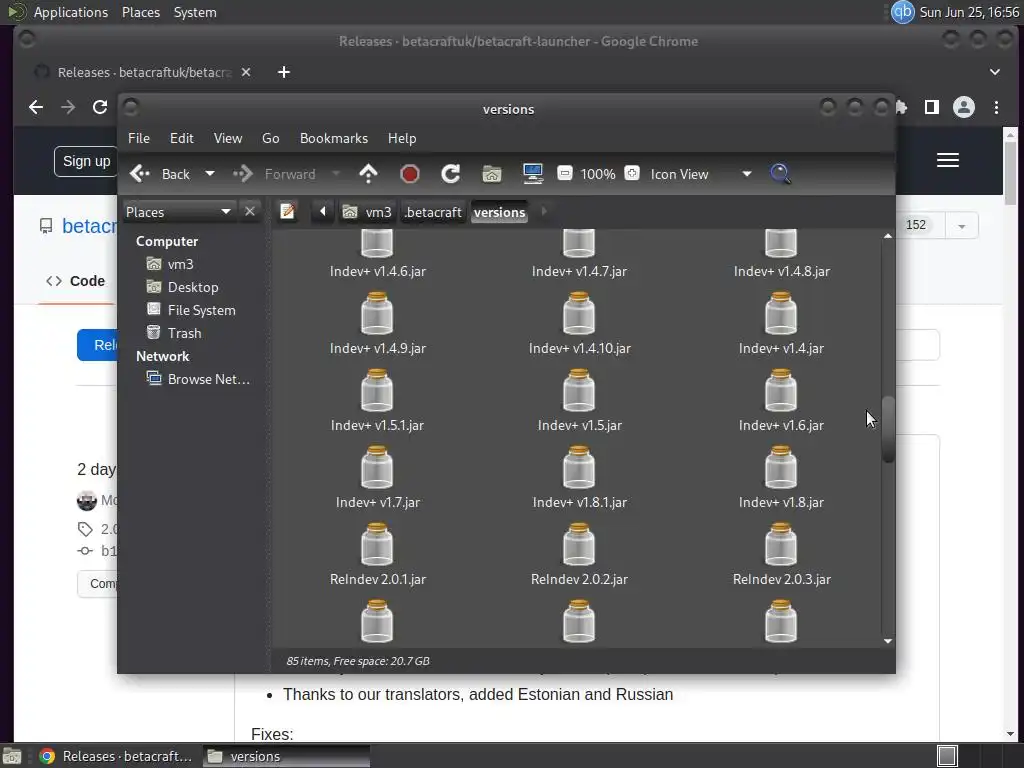This screenshot has height=768, width=1024.
Task: Open the Icon View mode dropdown
Action: (747, 174)
